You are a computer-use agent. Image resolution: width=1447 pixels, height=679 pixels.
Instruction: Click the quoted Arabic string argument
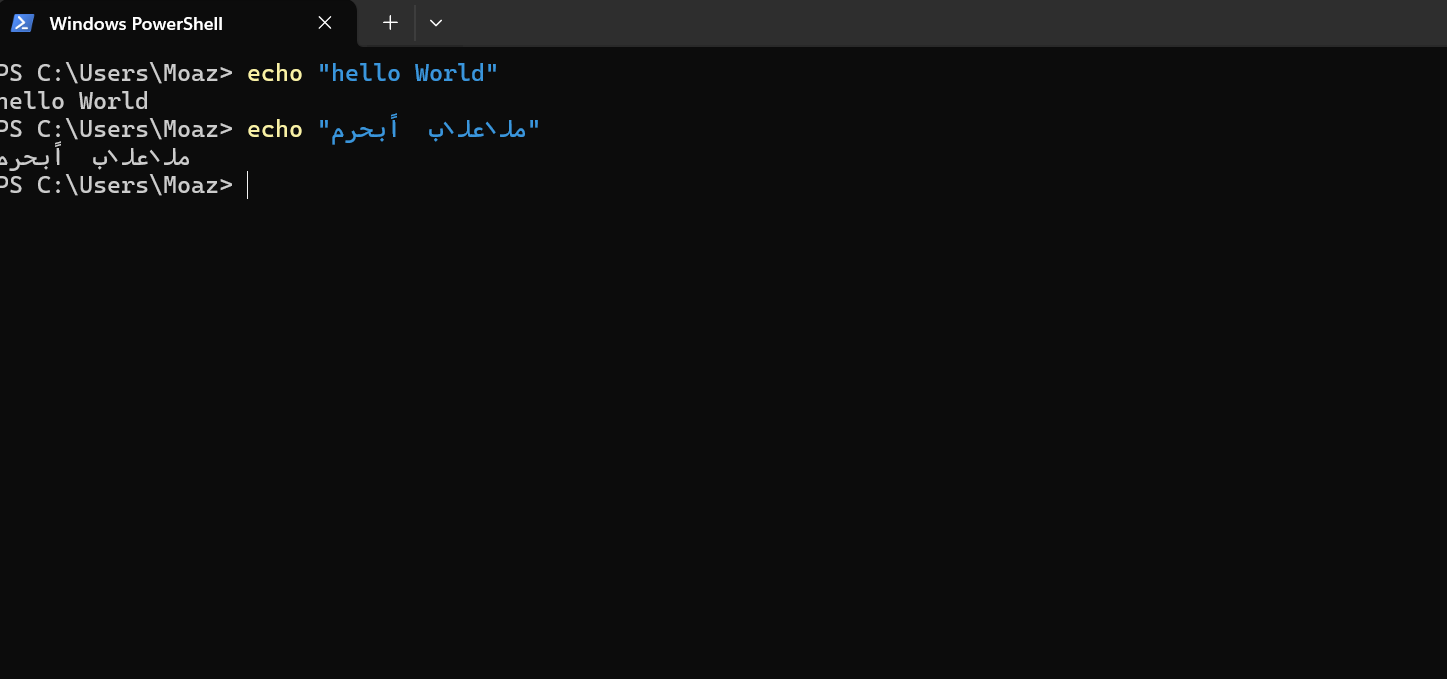coord(429,129)
